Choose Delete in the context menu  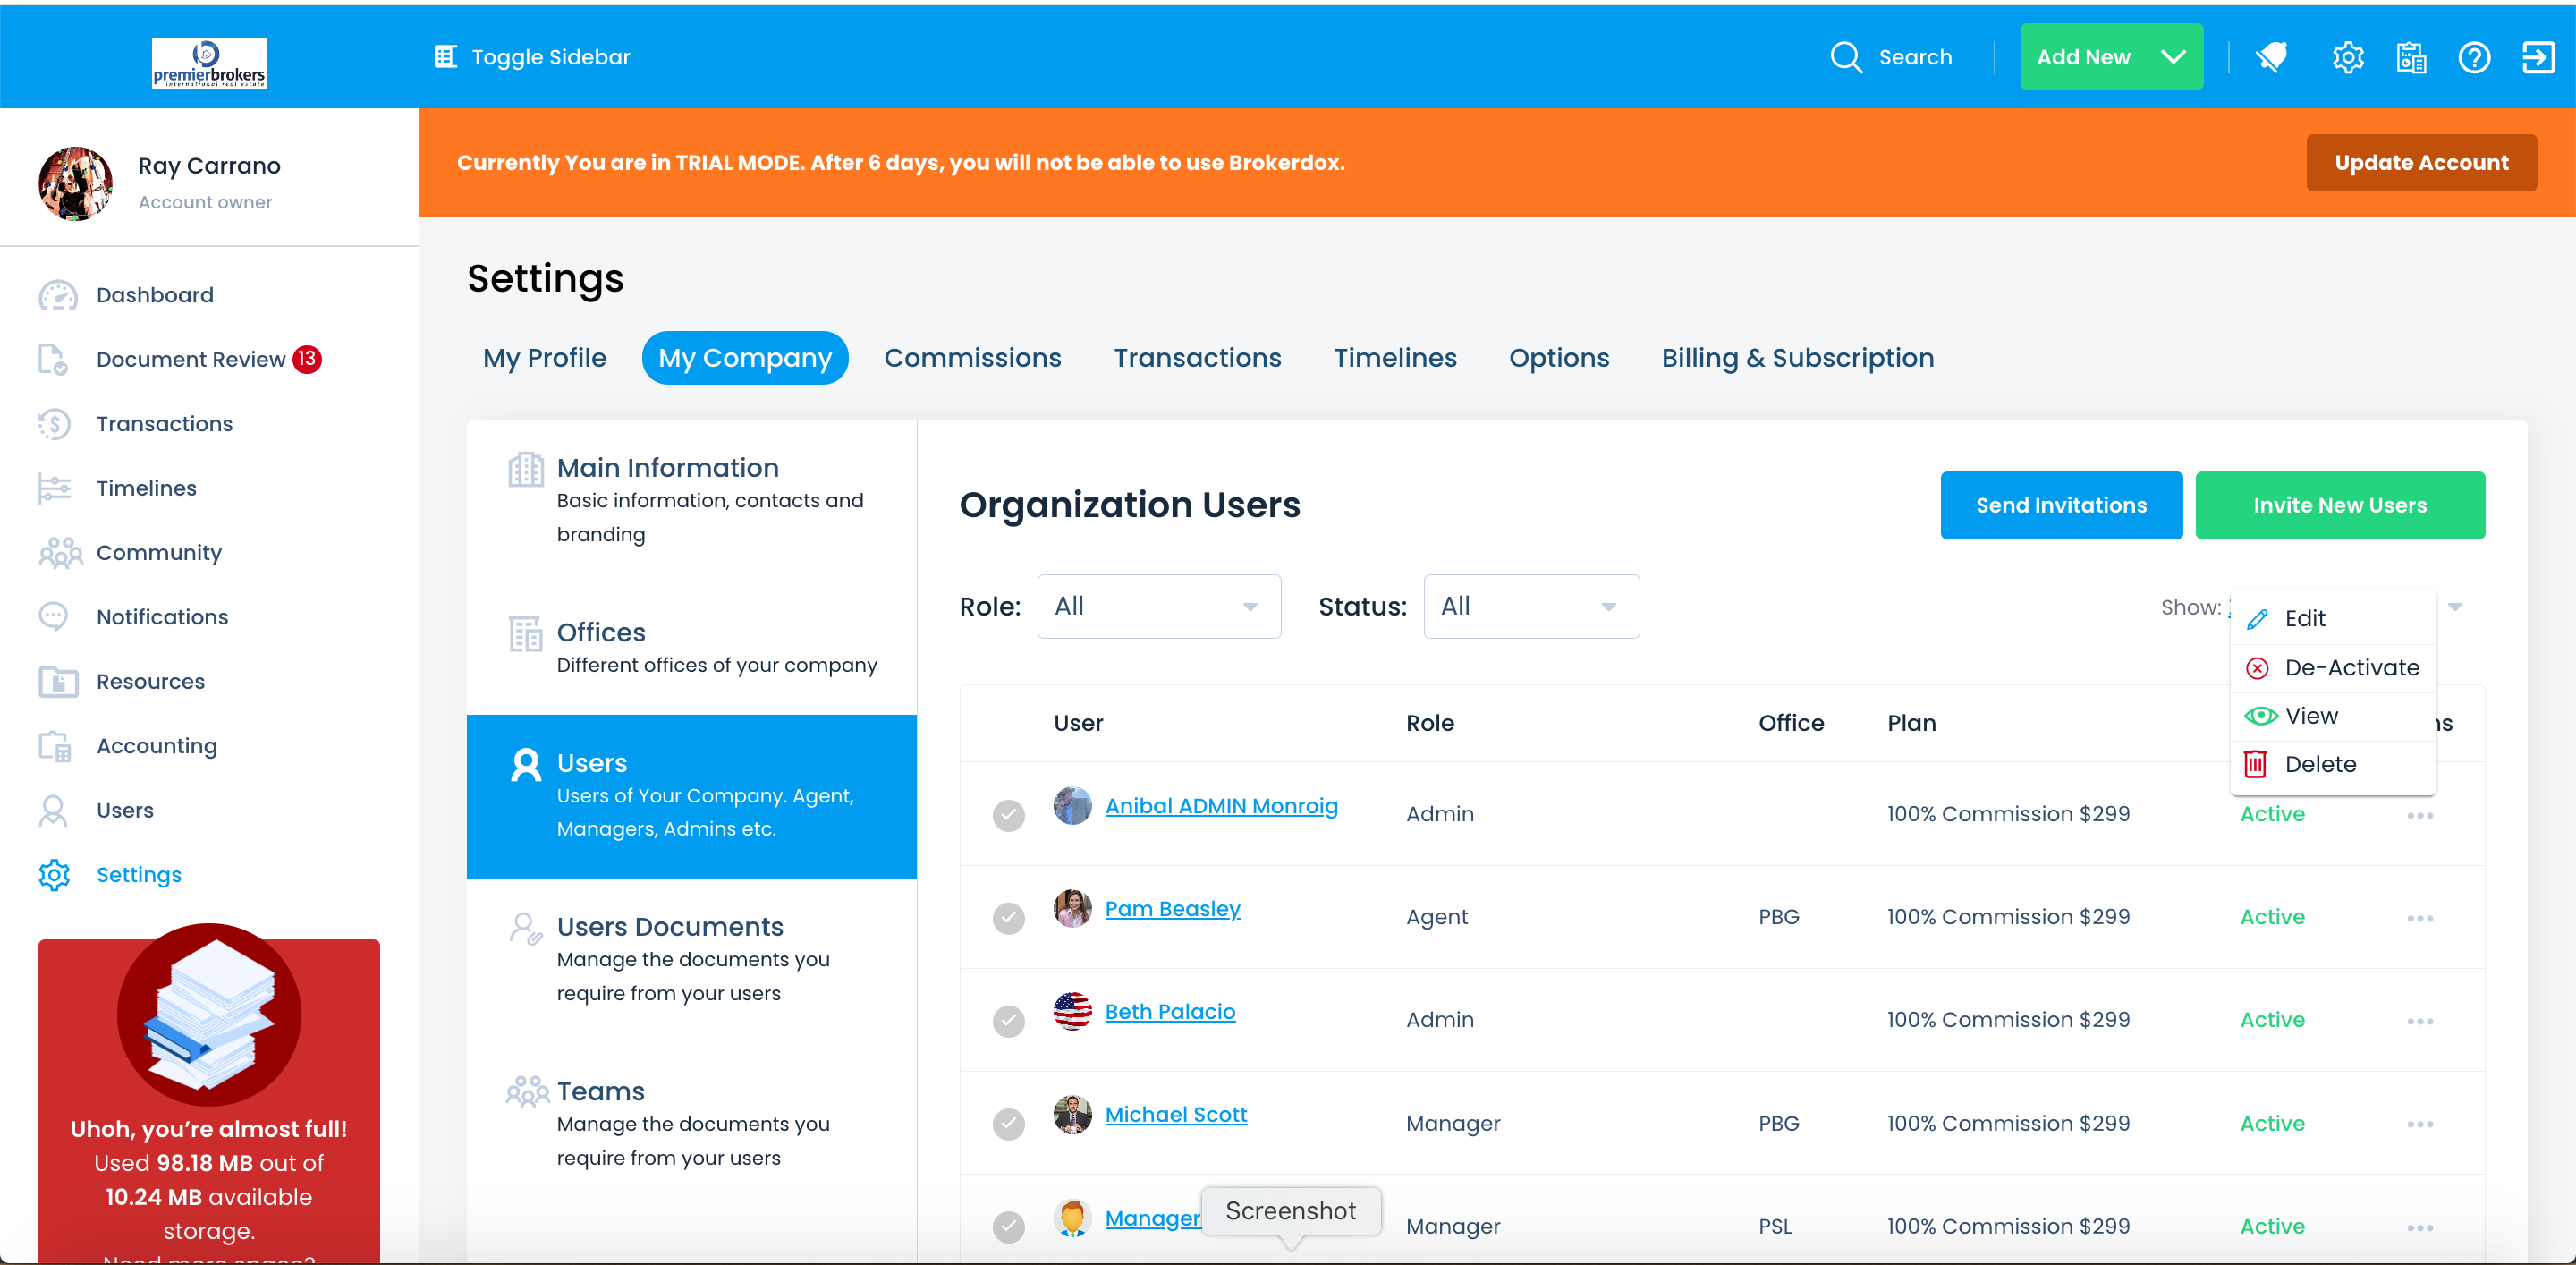point(2333,764)
